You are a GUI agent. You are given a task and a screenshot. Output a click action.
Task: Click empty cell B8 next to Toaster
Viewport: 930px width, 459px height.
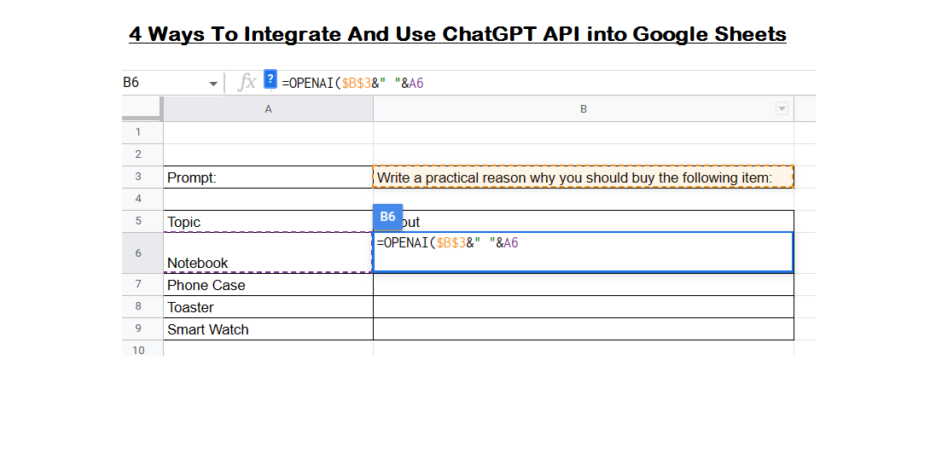(x=584, y=306)
